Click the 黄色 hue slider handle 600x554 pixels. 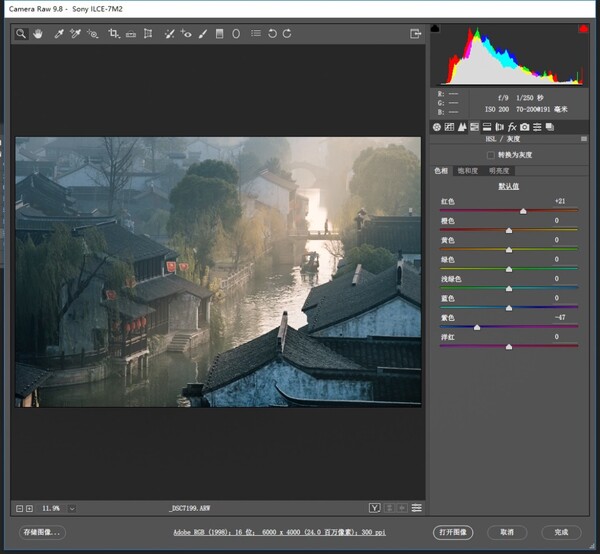[x=509, y=250]
